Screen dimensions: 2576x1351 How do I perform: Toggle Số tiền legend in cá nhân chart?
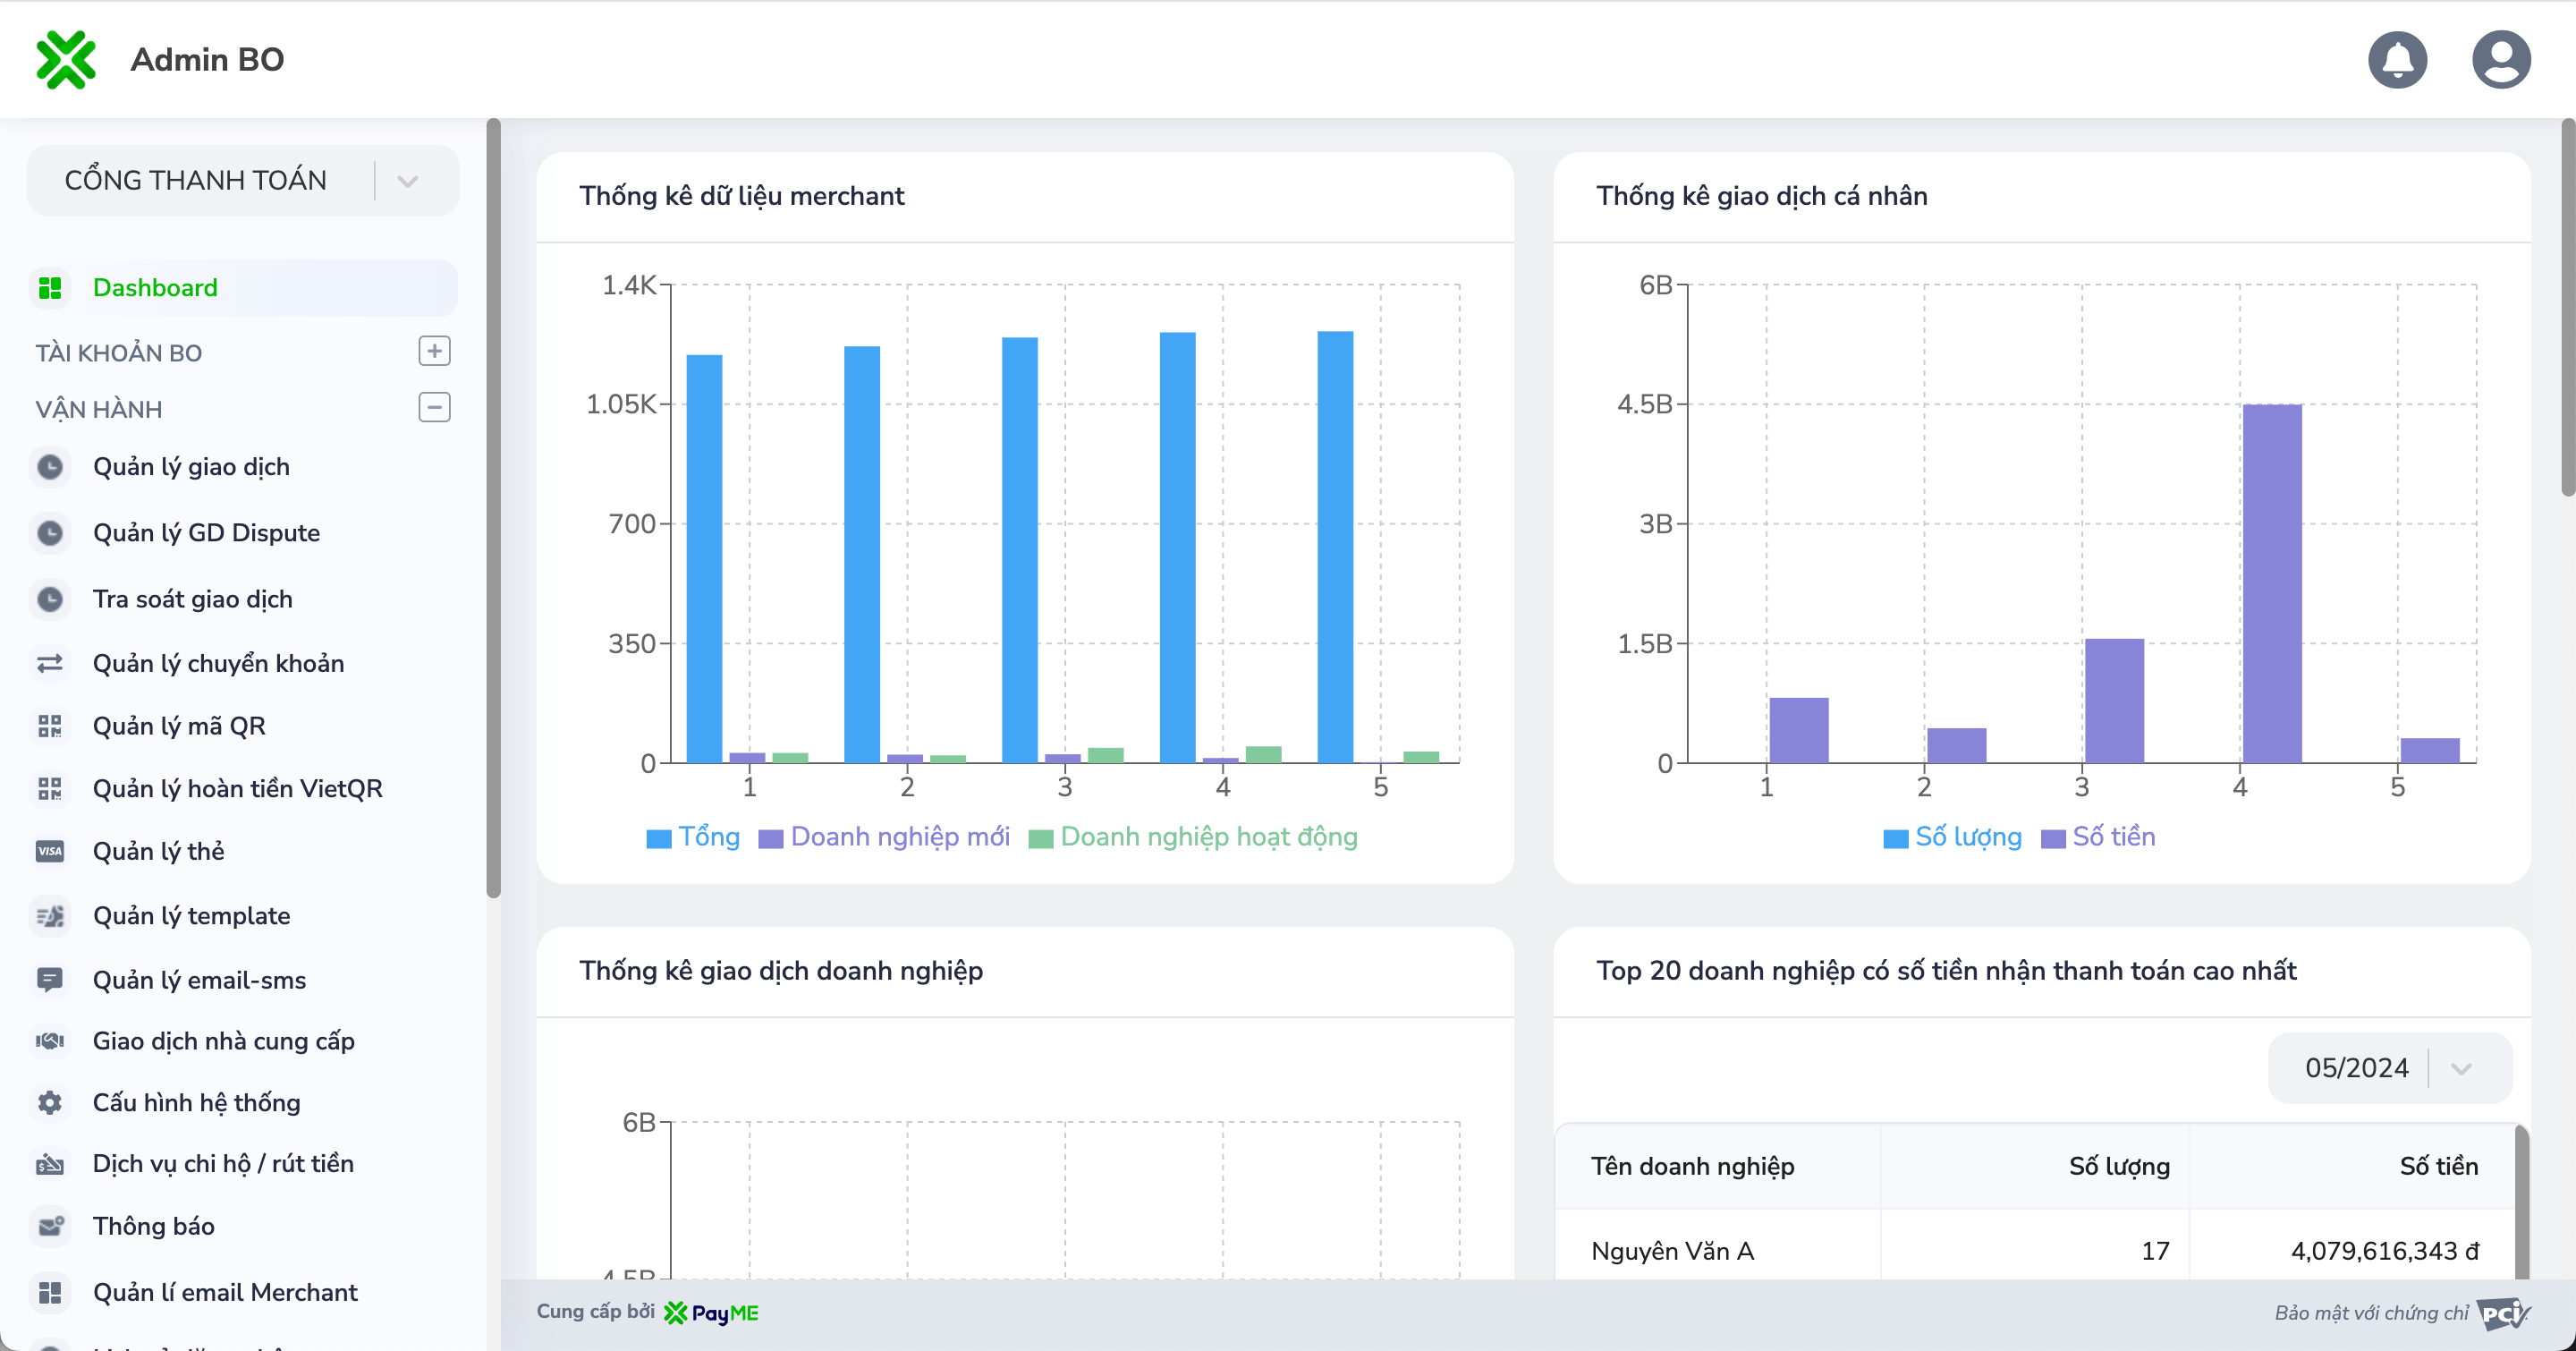pyautogui.click(x=2098, y=837)
